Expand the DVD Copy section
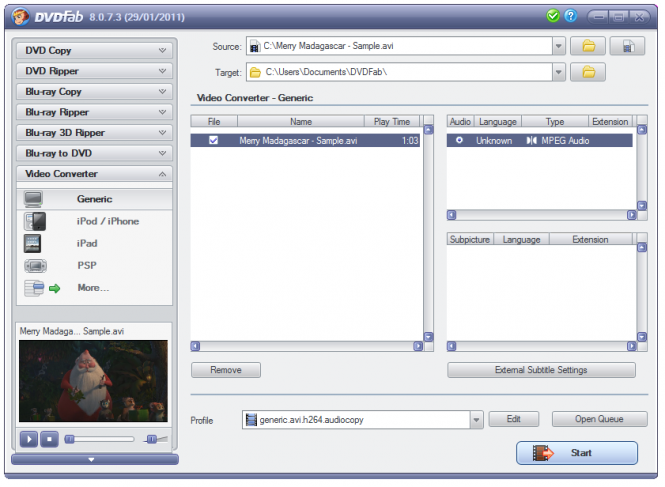Screen dimensions: 665x487 [94, 50]
